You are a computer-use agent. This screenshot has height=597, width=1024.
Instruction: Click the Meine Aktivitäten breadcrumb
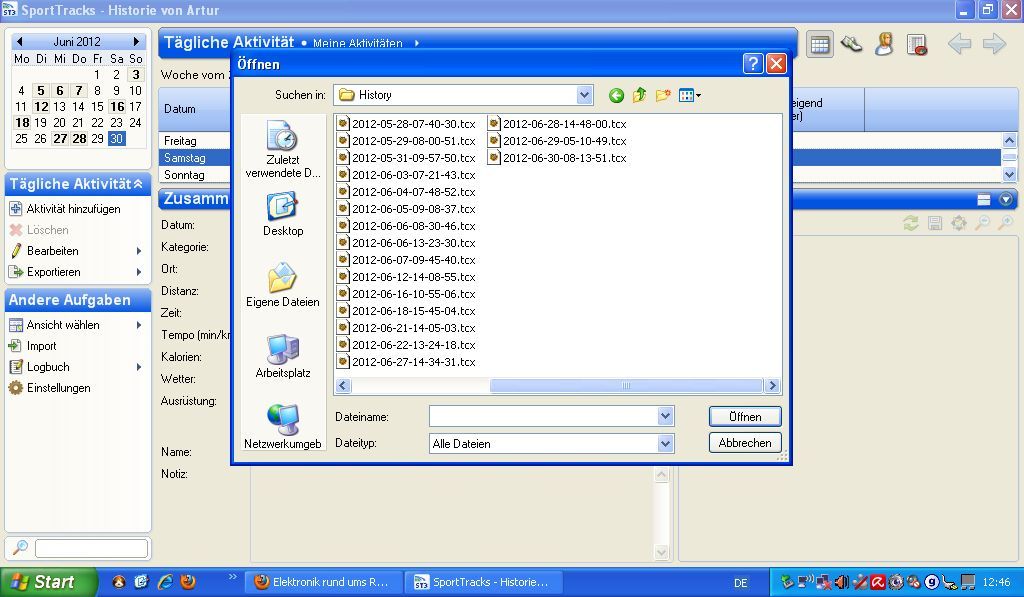click(x=357, y=43)
